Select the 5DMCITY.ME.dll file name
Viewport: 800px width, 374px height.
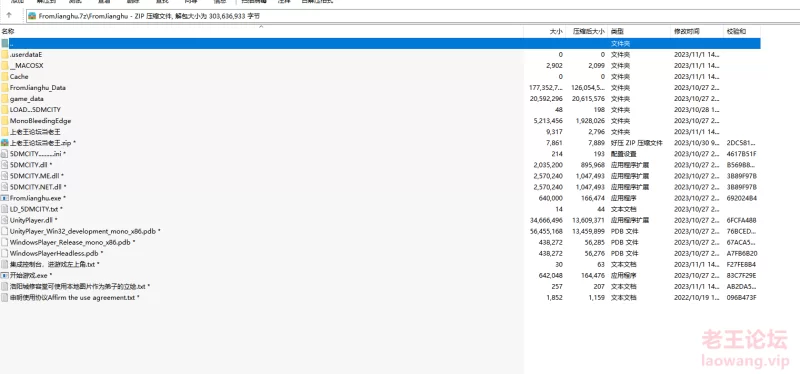click(37, 176)
